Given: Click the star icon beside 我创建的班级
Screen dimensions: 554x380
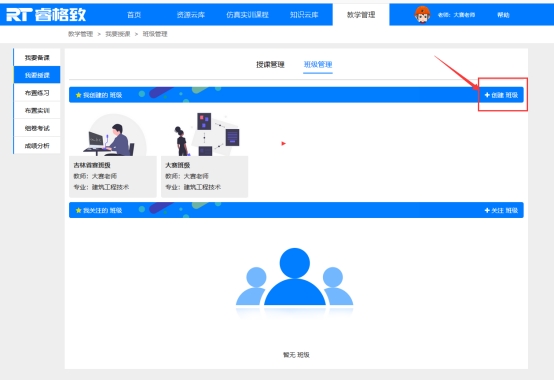Looking at the screenshot, I should [78, 95].
